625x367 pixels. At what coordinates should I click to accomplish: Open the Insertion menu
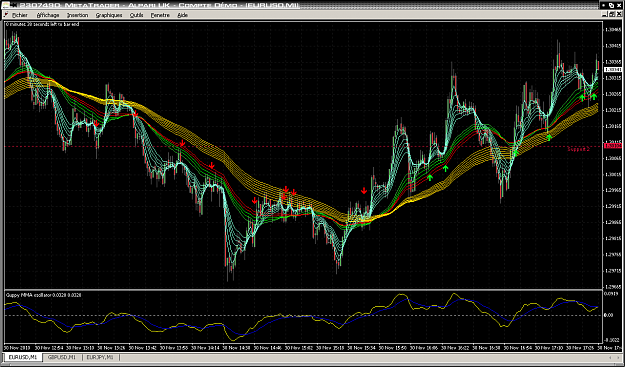77,15
